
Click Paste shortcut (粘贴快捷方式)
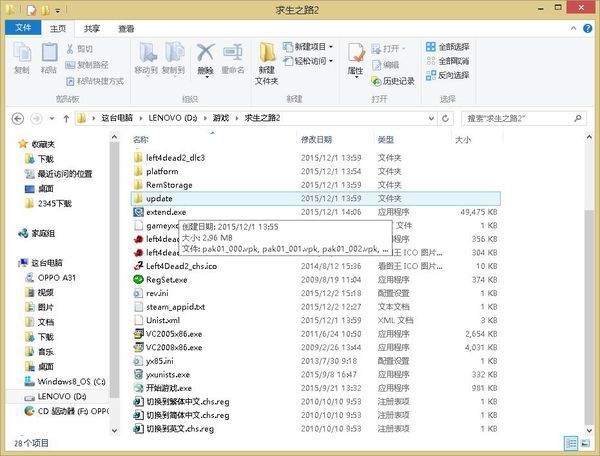[95, 81]
